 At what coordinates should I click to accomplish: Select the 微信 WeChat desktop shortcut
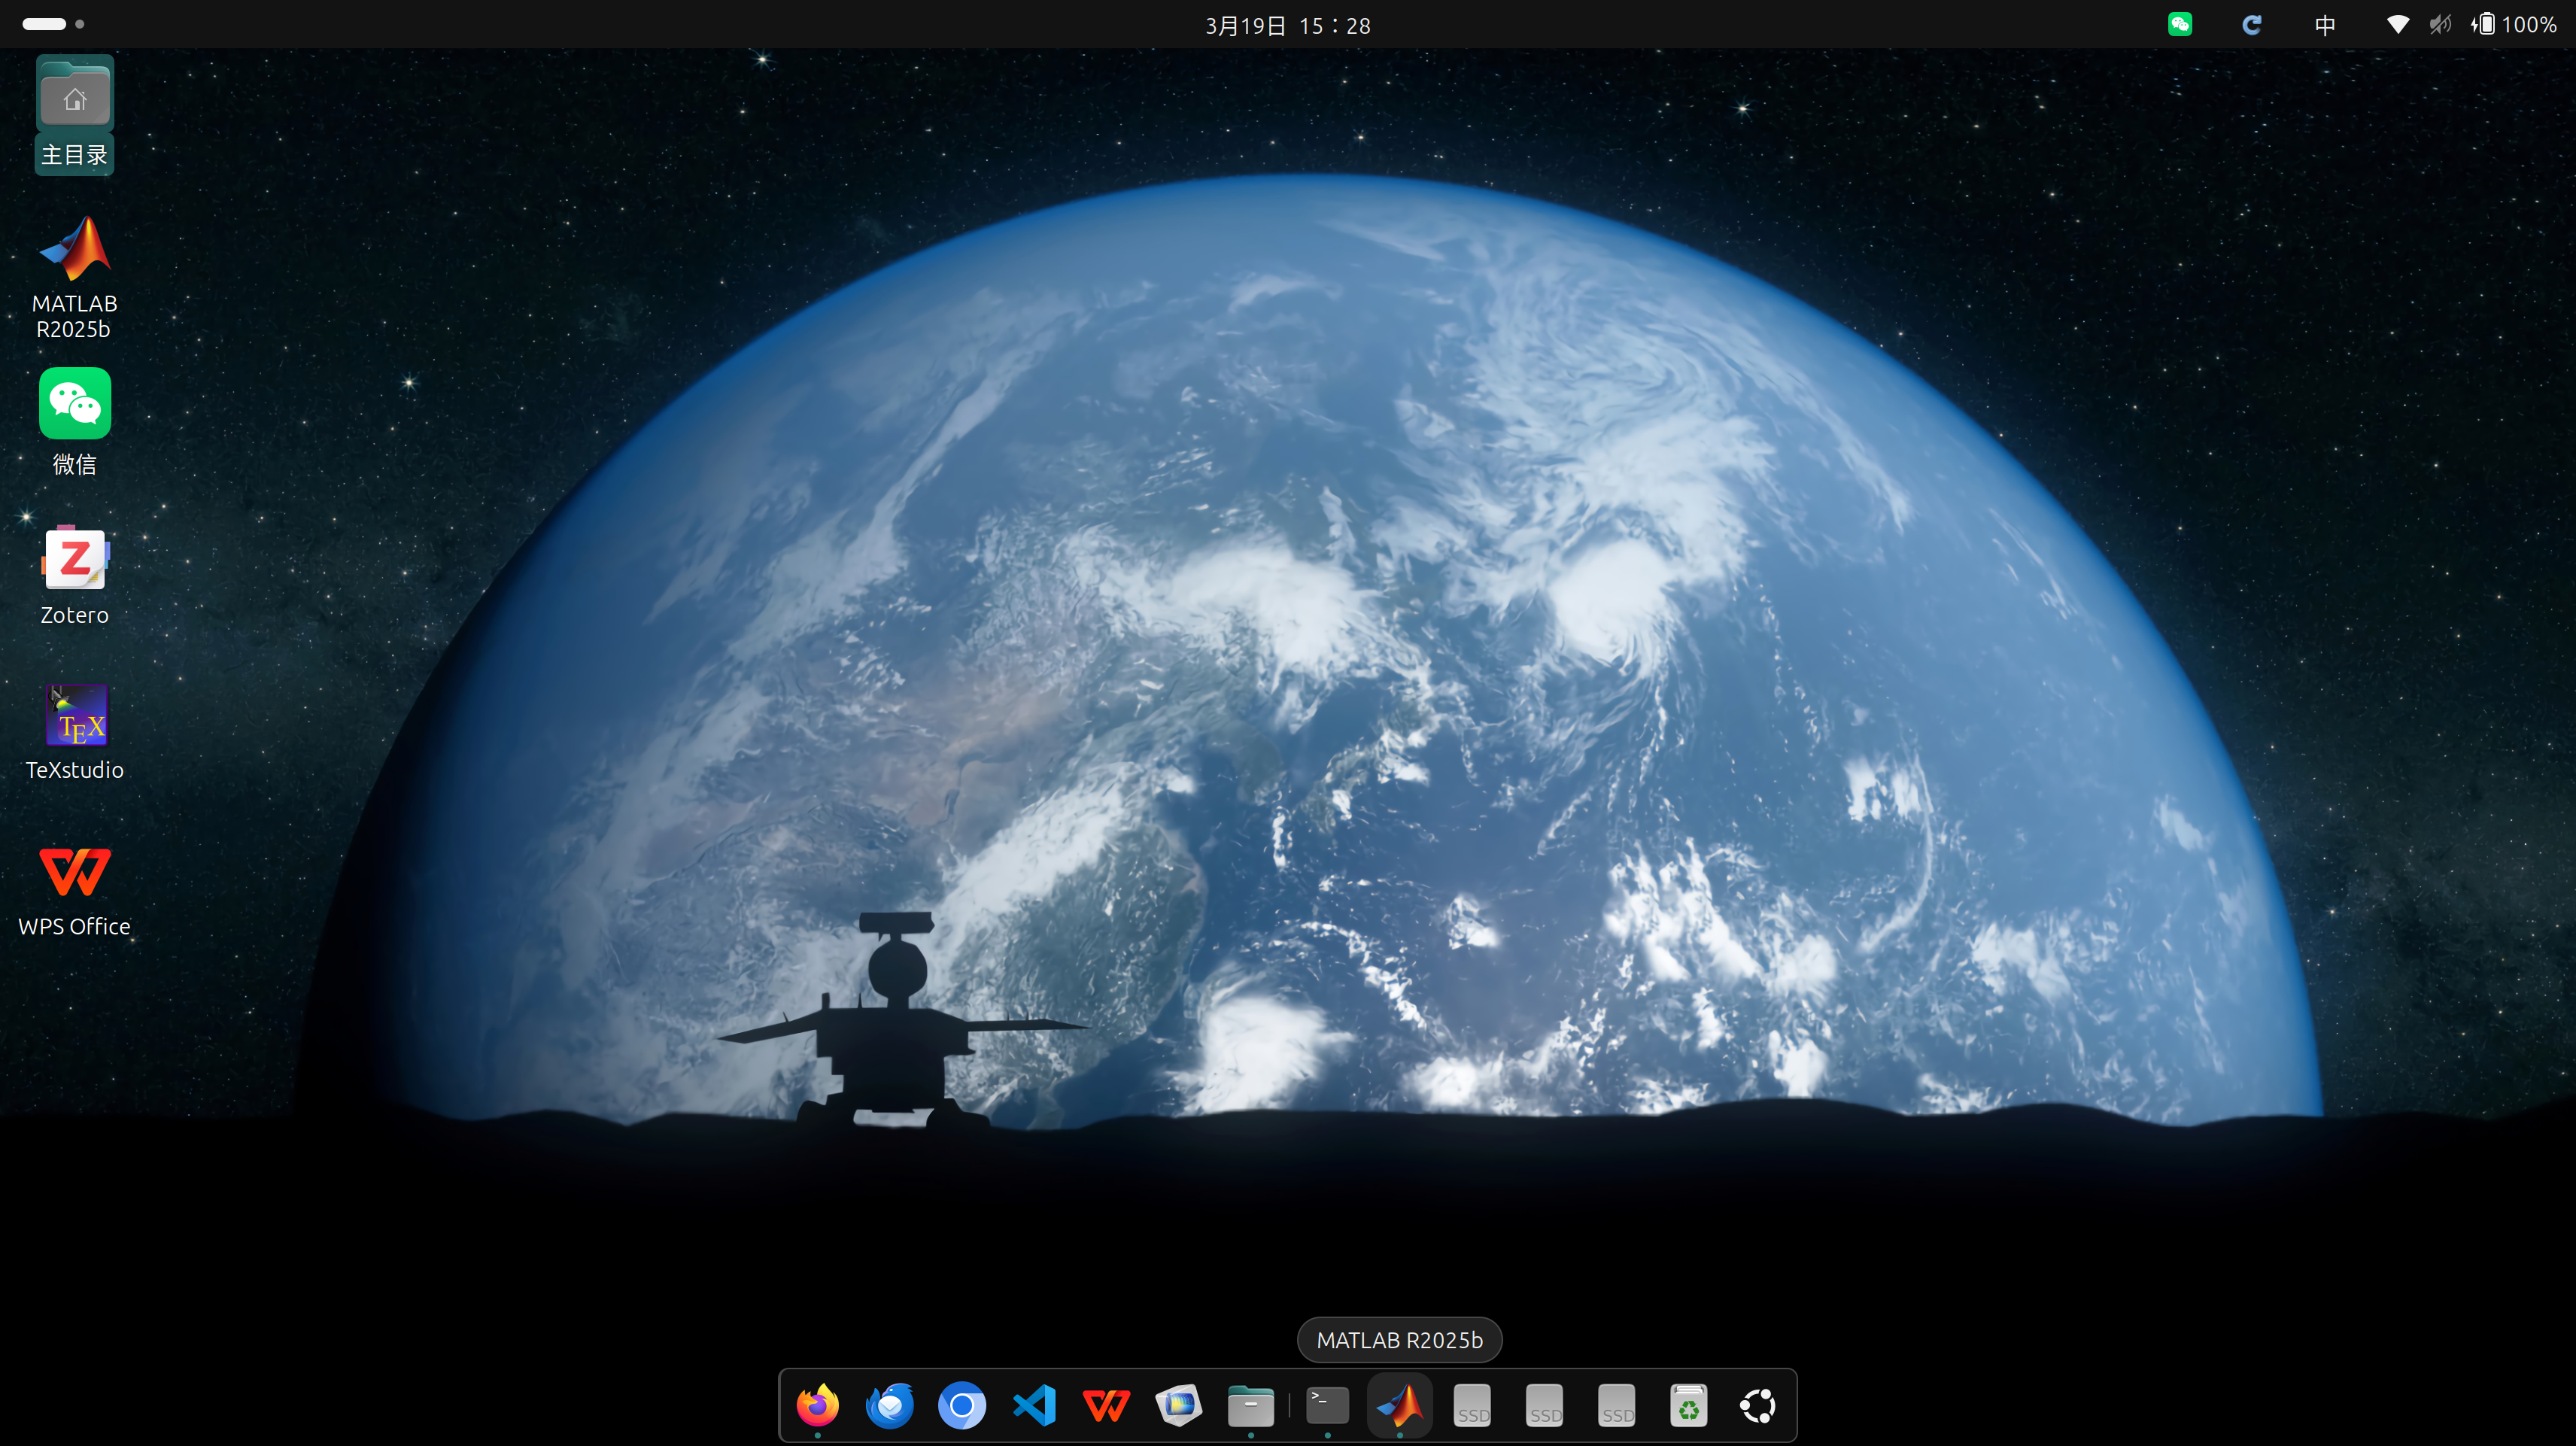tap(74, 422)
